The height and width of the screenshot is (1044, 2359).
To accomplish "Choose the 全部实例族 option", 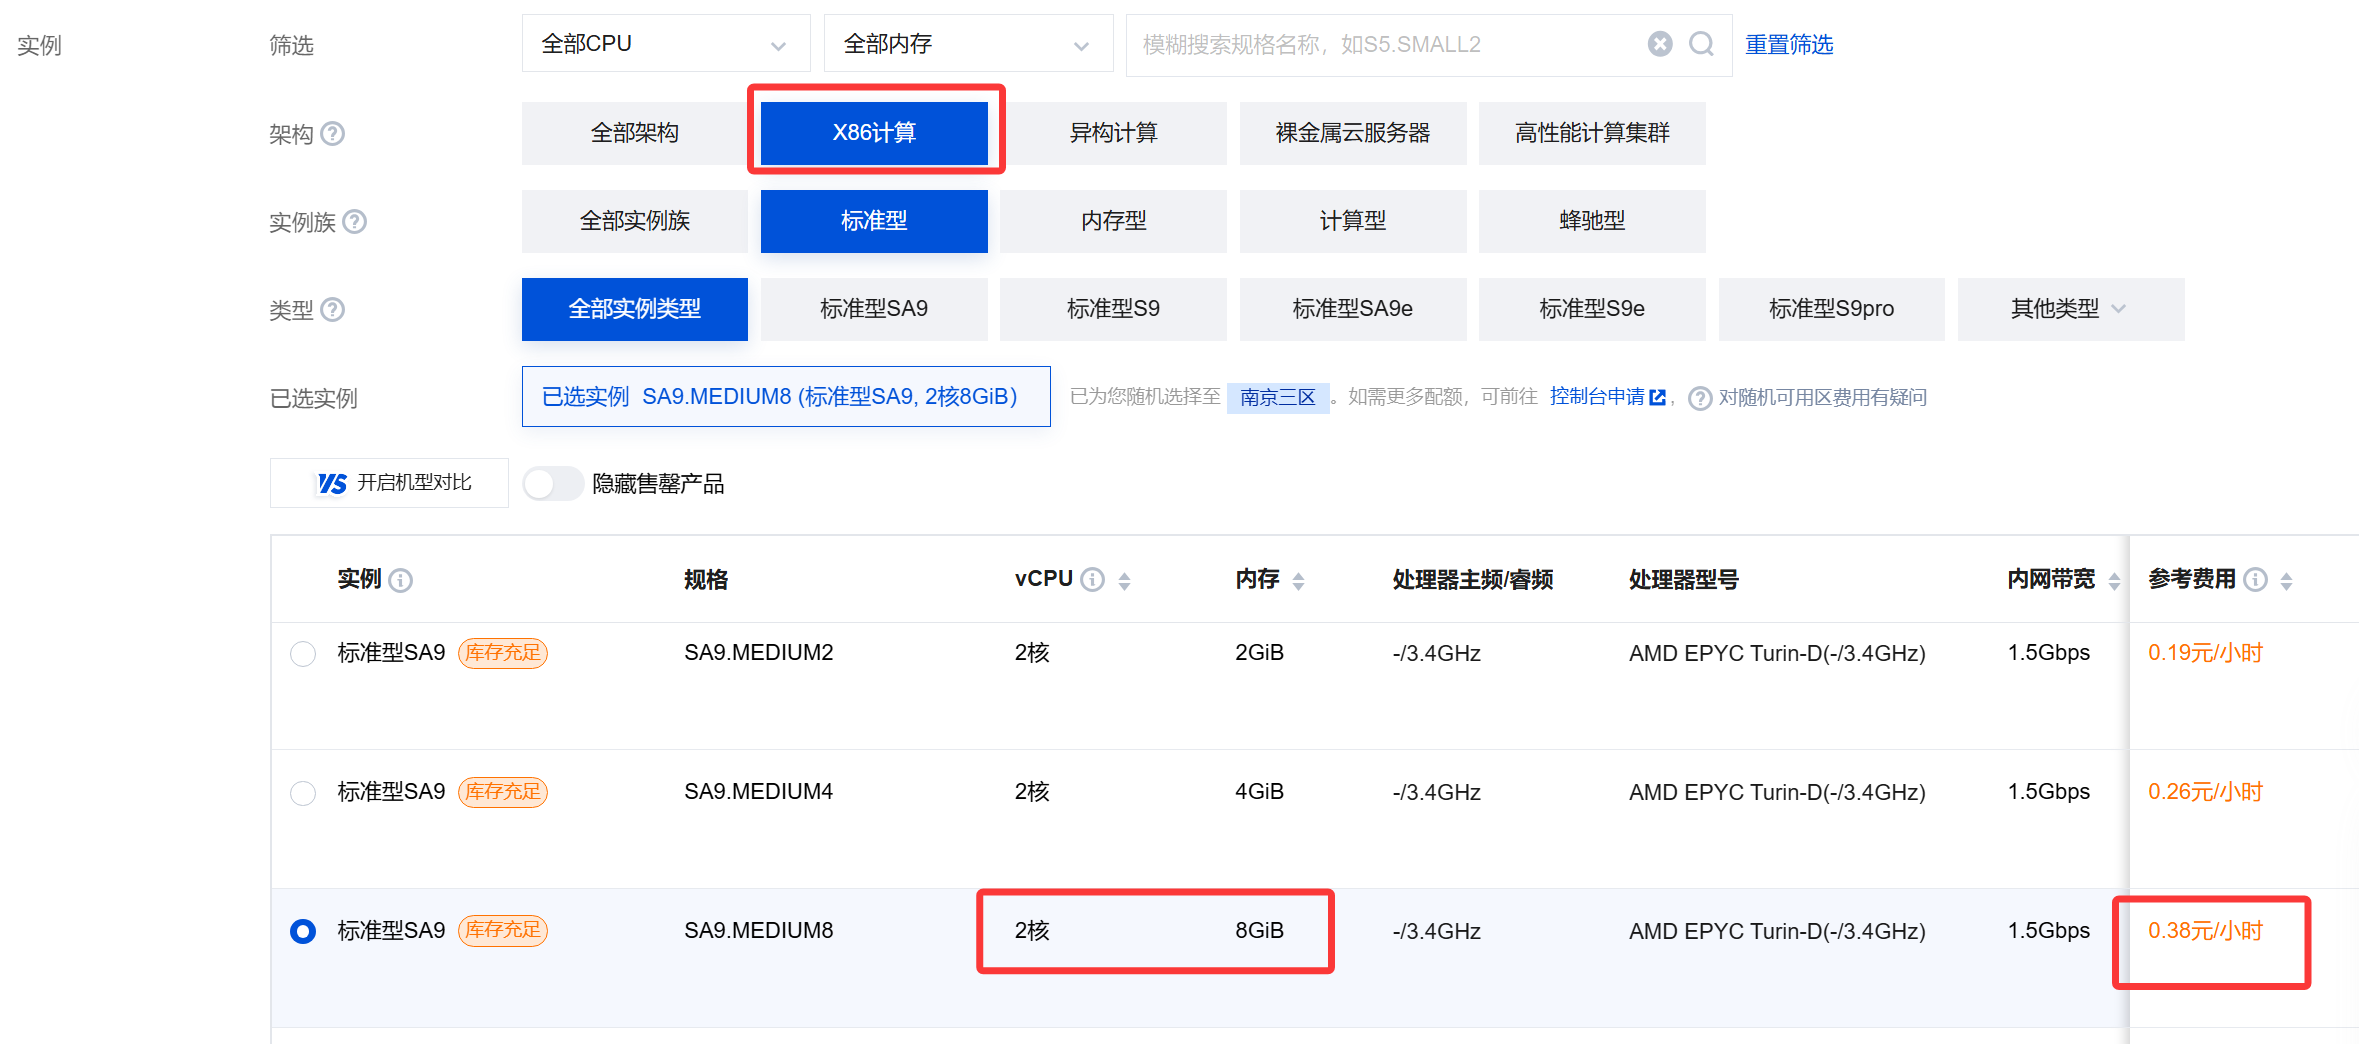I will [x=635, y=221].
